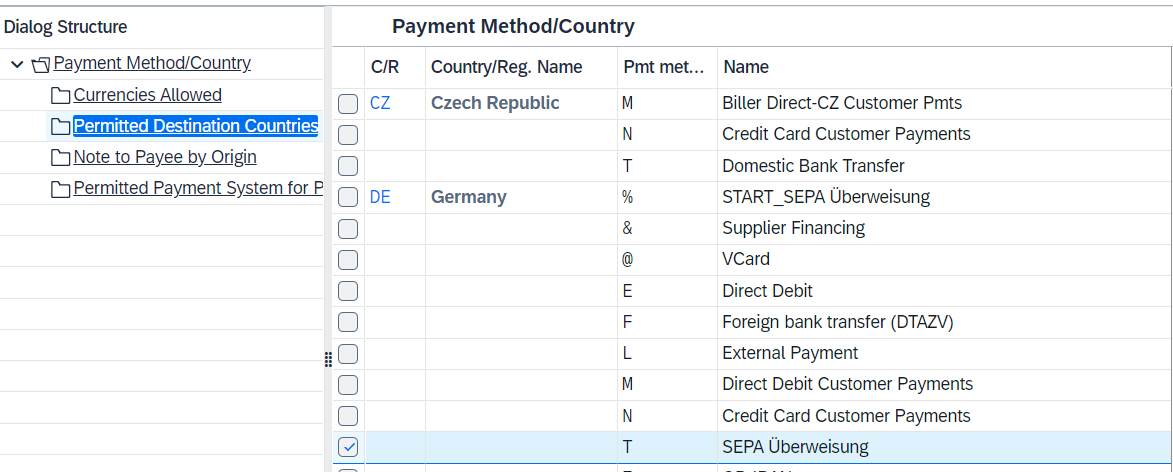Click the Country/Reg. Name column header
Image resolution: width=1173 pixels, height=472 pixels.
506,67
